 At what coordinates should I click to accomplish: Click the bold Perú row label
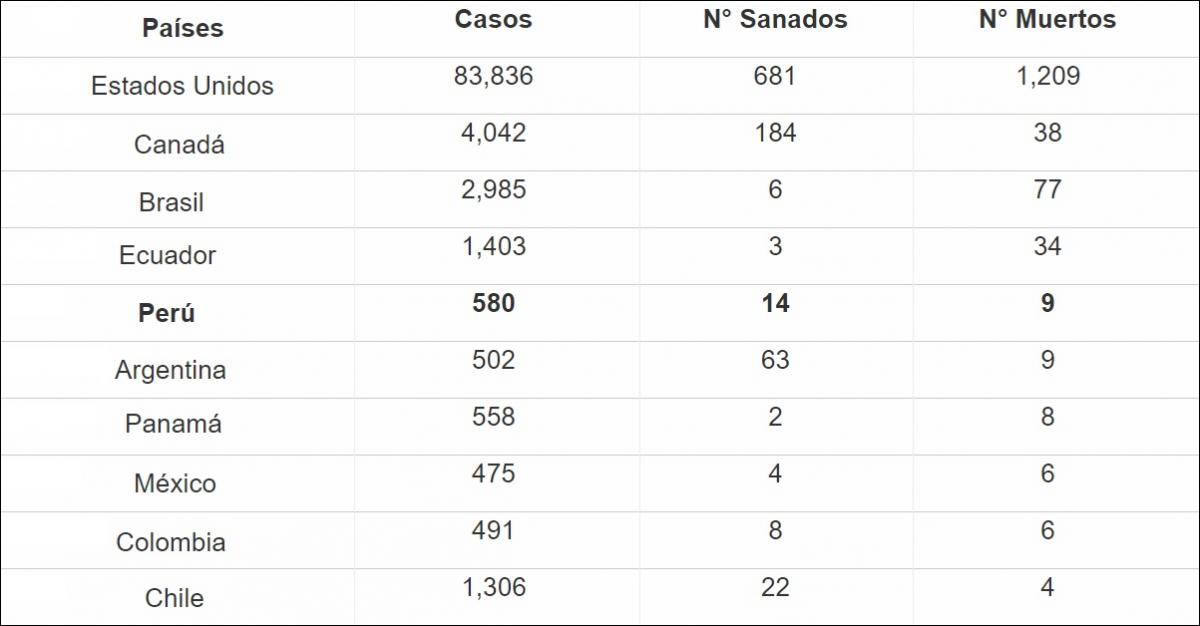tap(167, 313)
